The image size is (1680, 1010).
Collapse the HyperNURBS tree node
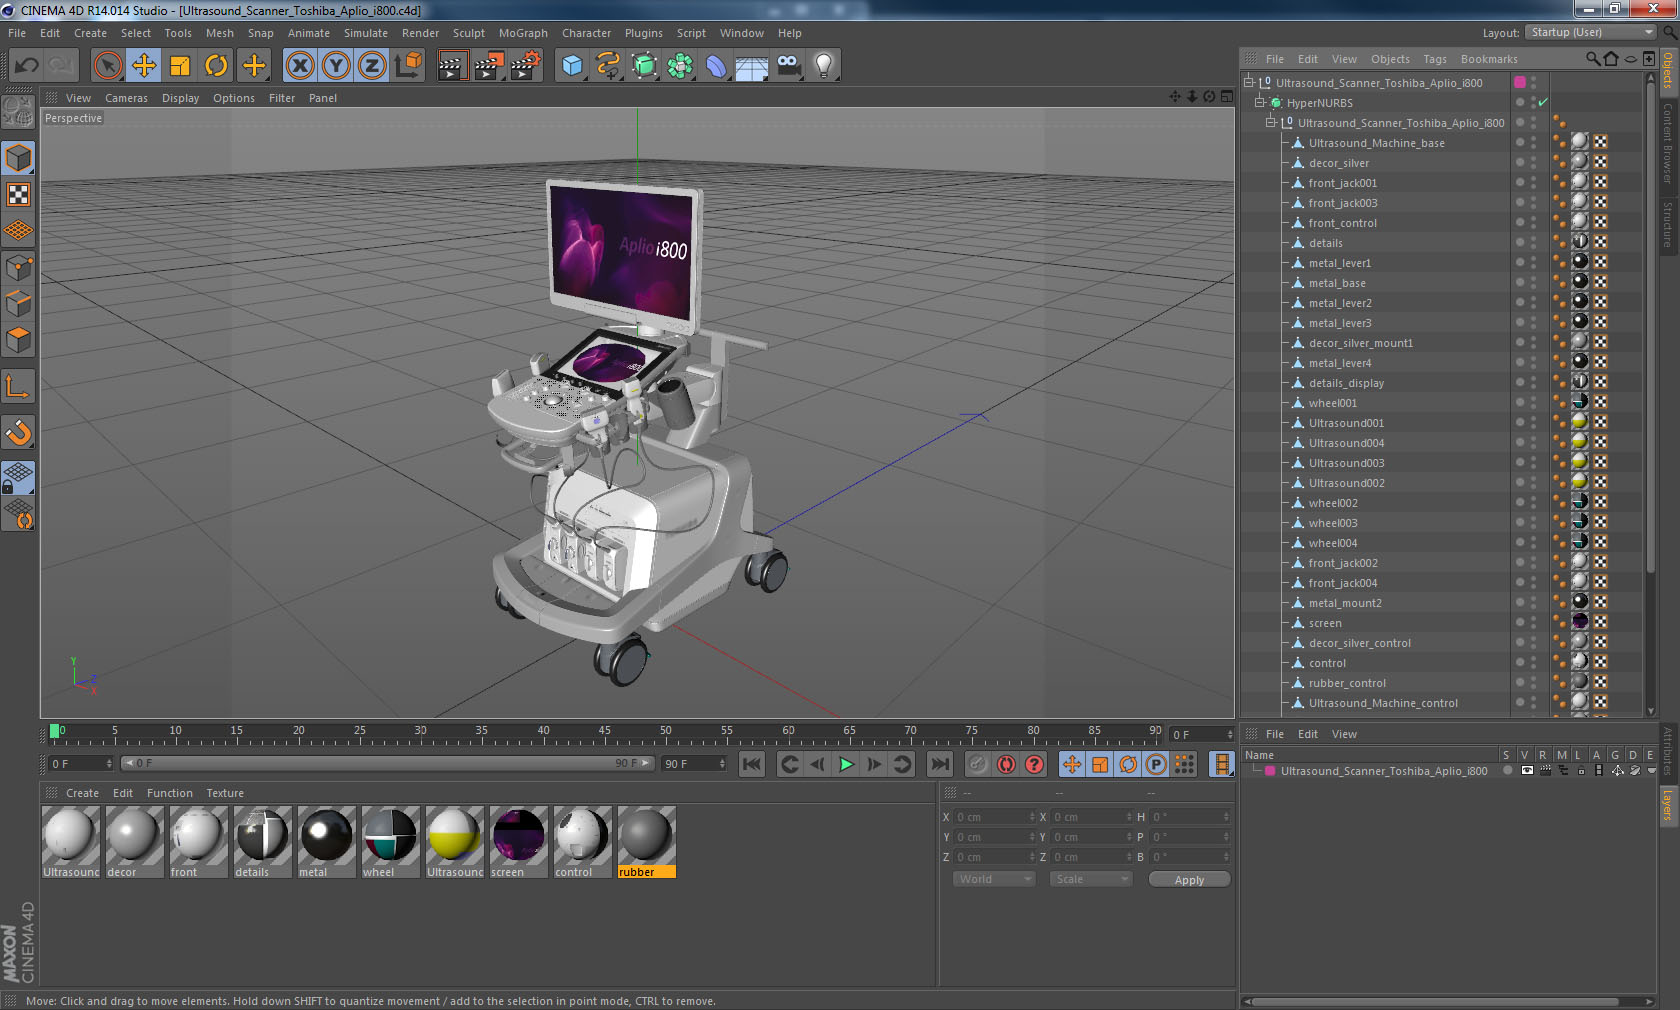(1260, 102)
